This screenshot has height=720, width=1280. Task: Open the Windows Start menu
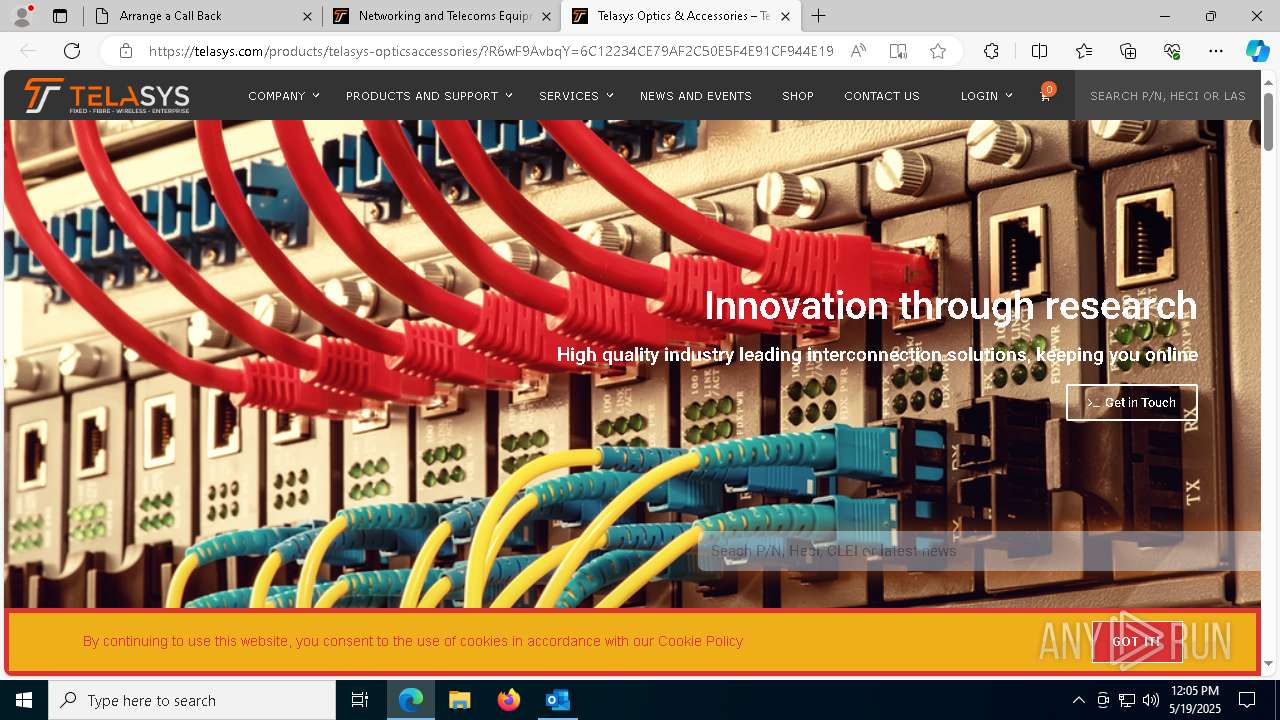point(24,700)
